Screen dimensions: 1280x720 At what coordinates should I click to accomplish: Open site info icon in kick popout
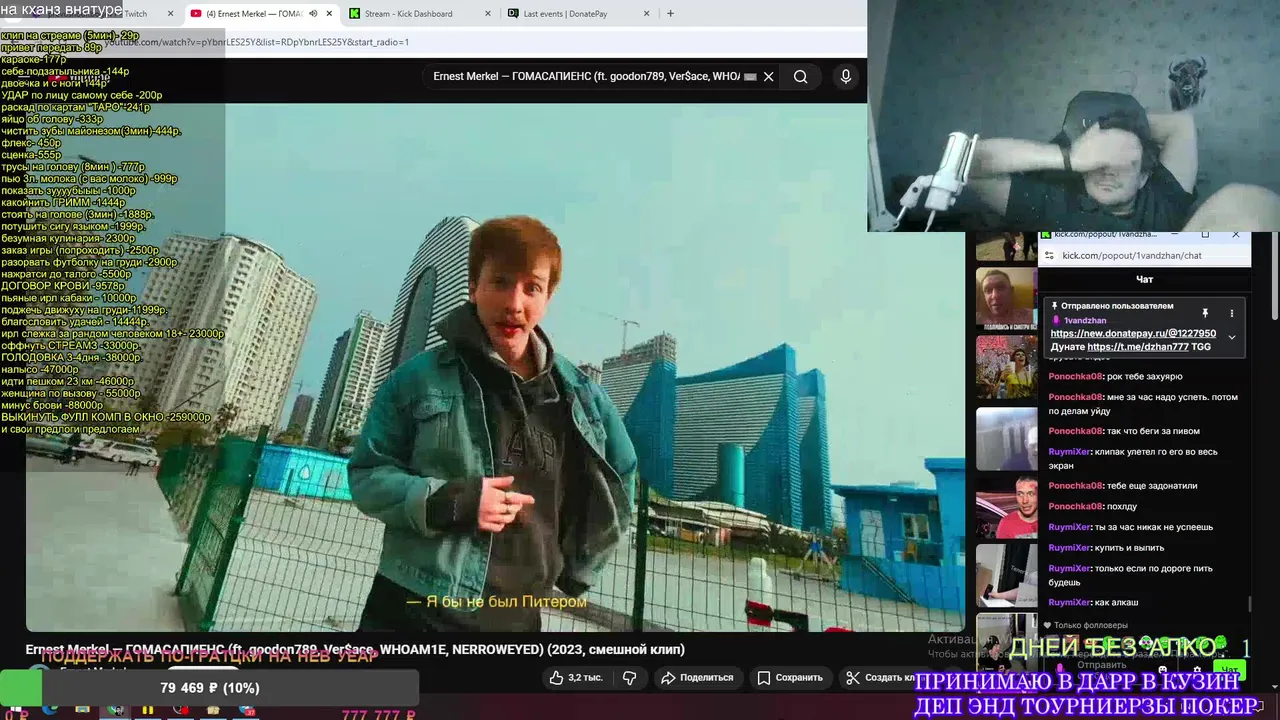1049,255
